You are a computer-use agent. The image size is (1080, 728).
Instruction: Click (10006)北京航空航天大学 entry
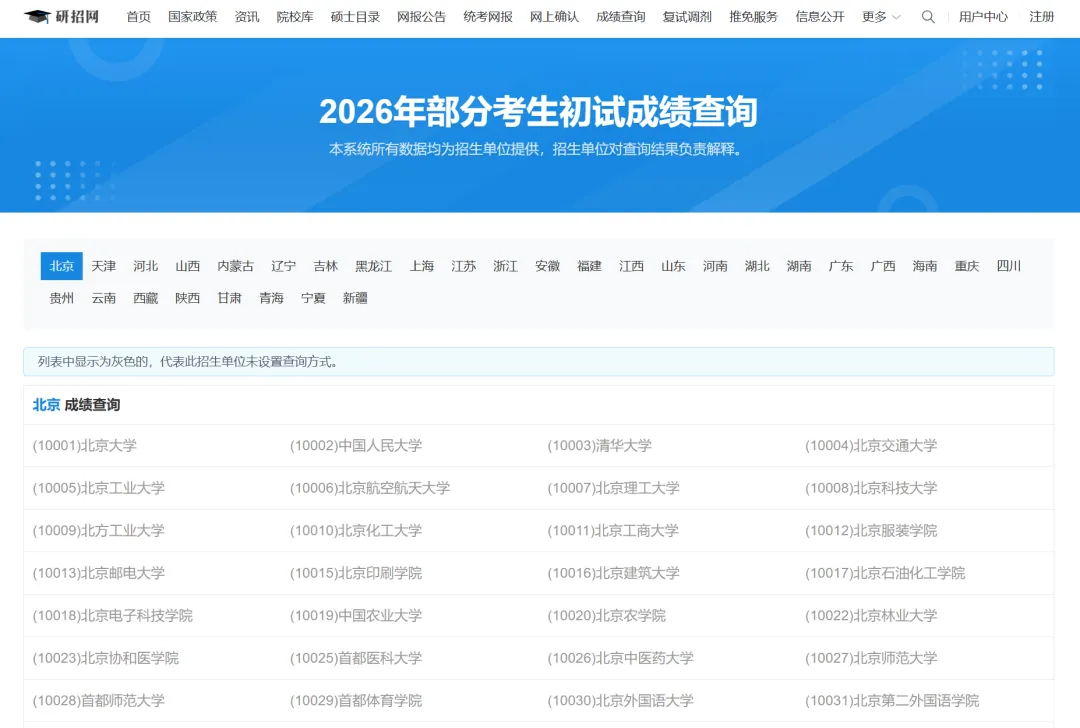pyautogui.click(x=370, y=488)
